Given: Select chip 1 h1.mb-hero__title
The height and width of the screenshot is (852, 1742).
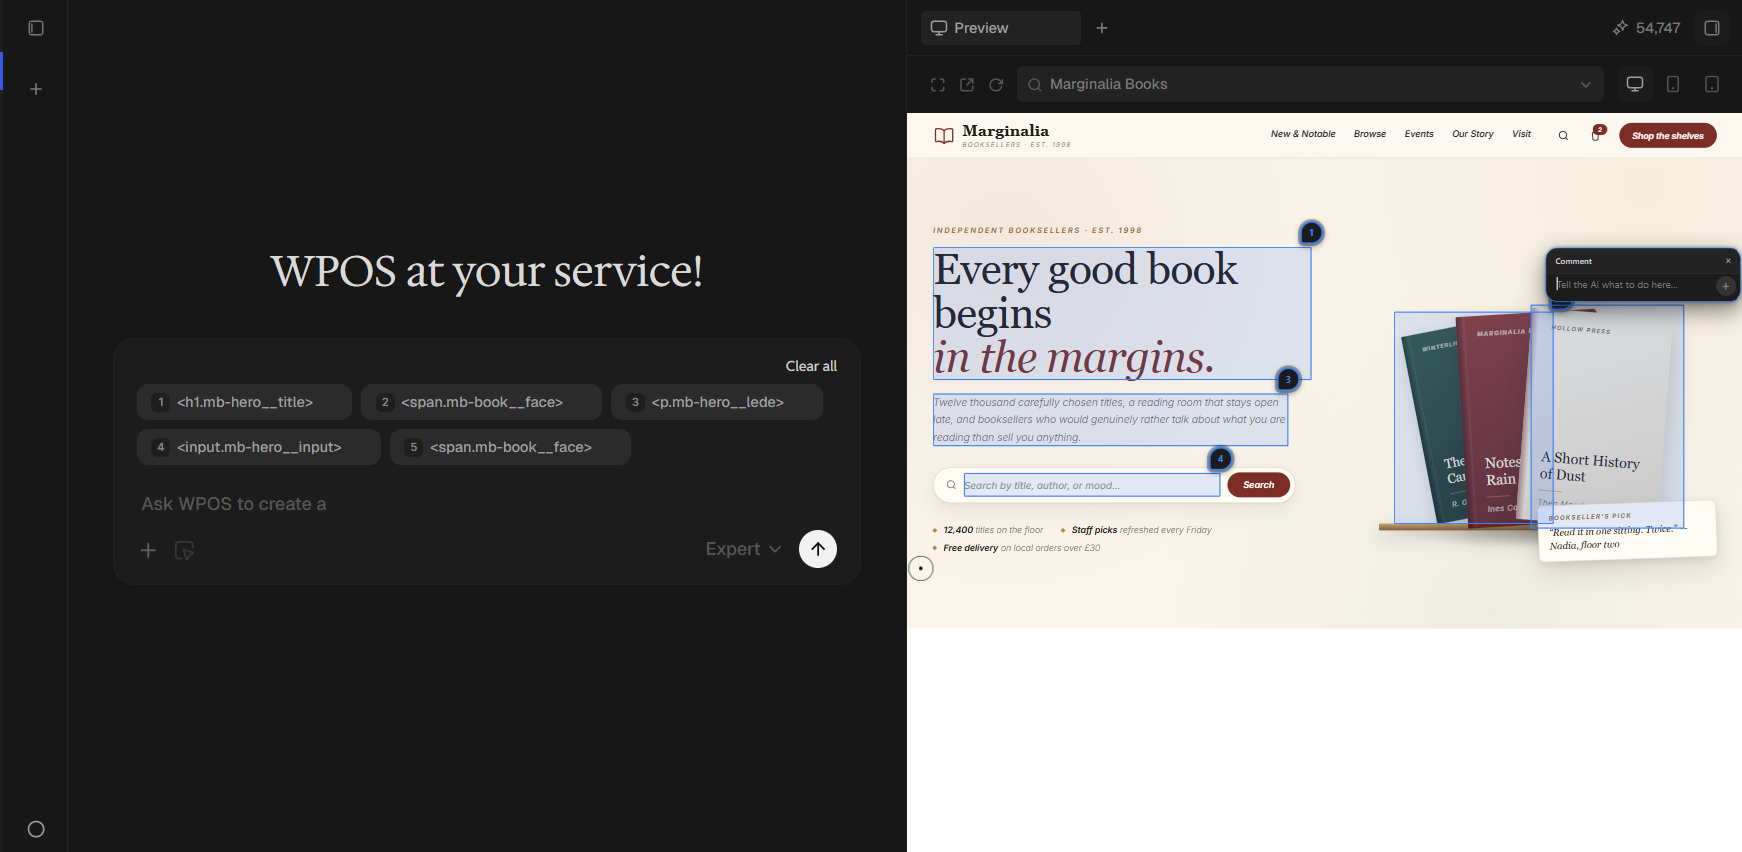Looking at the screenshot, I should click(244, 402).
